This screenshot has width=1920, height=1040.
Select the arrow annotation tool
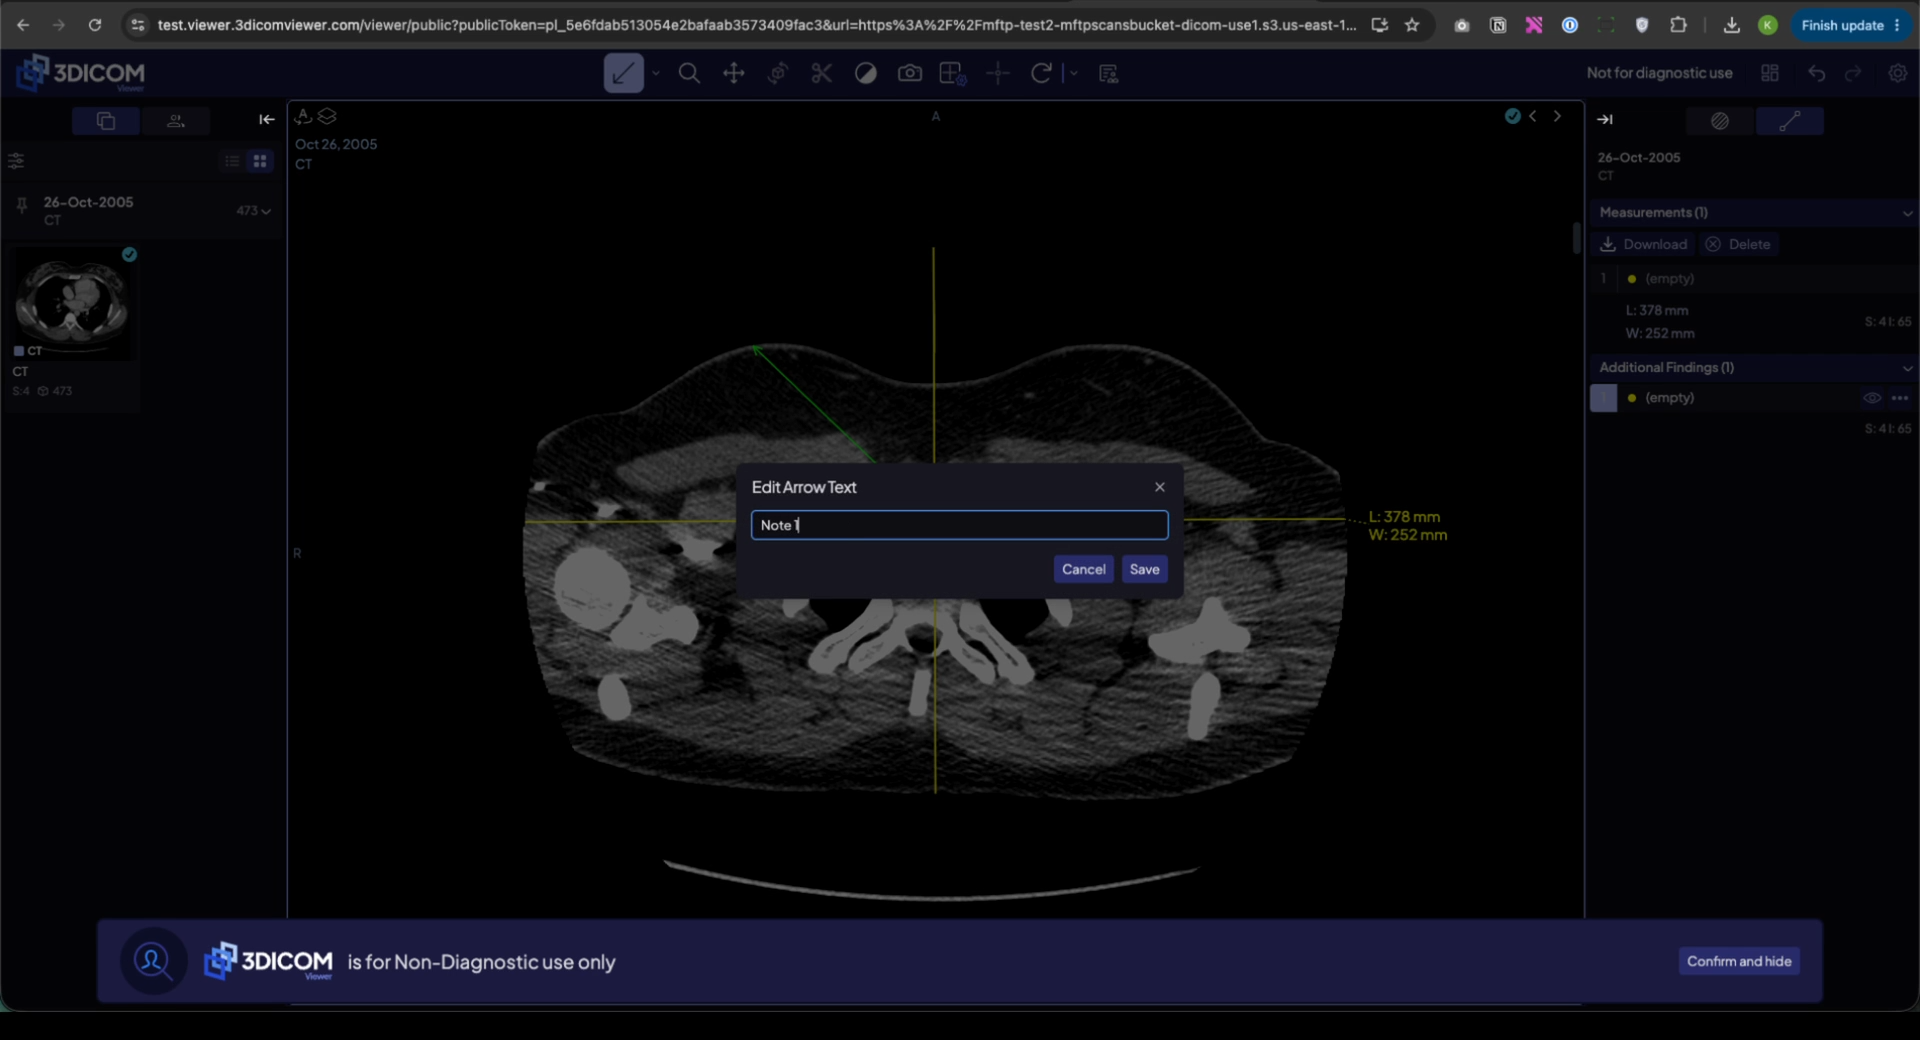623,73
